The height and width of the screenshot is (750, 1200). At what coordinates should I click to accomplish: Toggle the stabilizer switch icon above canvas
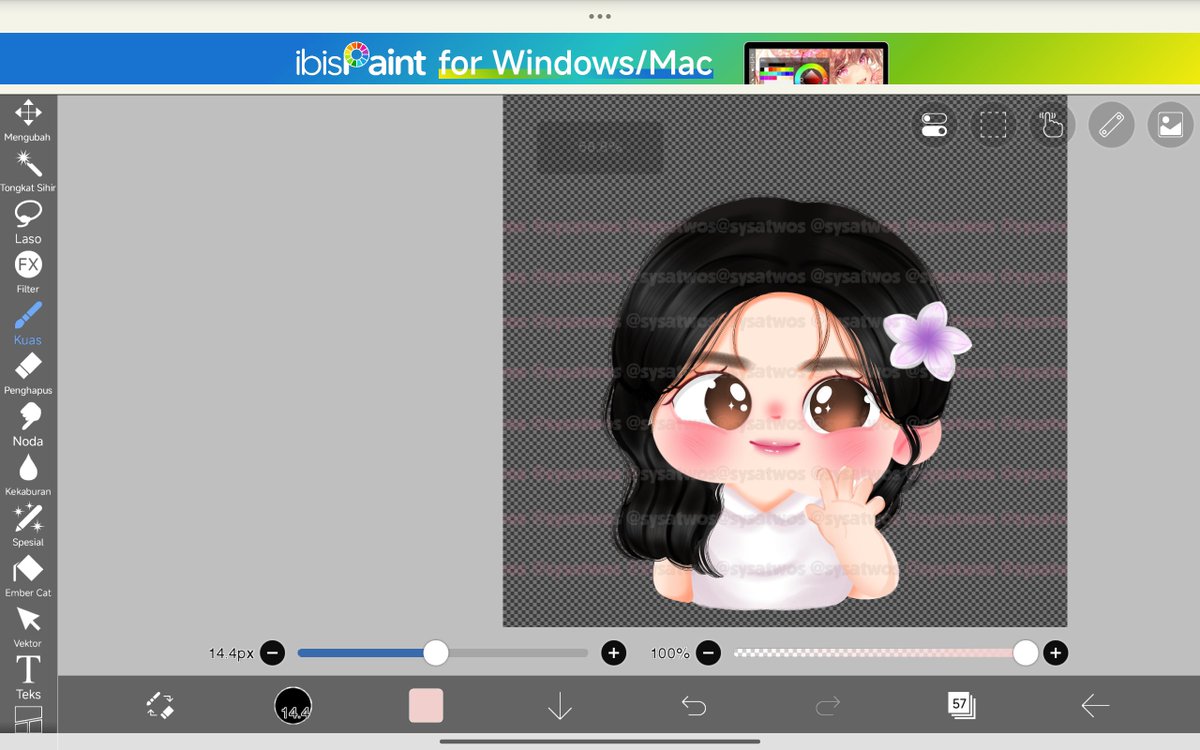[934, 125]
